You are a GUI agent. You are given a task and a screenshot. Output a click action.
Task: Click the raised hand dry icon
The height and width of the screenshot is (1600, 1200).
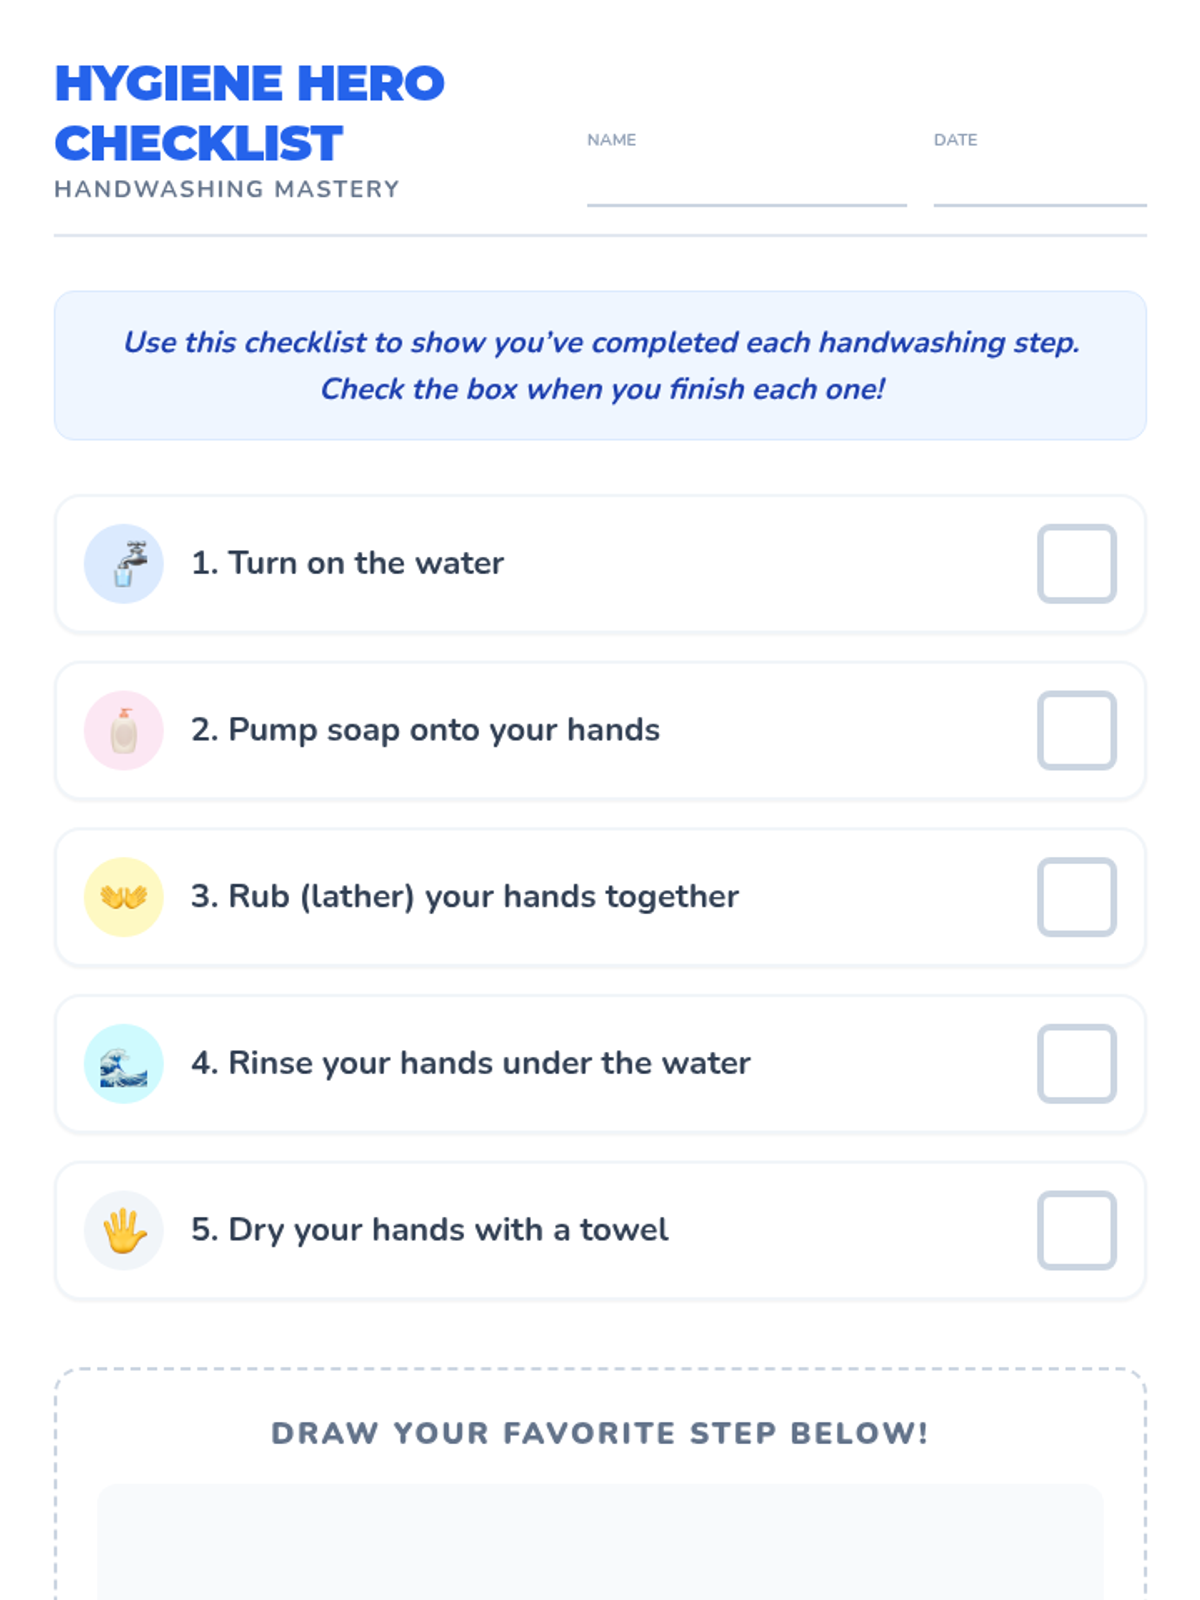pos(123,1230)
